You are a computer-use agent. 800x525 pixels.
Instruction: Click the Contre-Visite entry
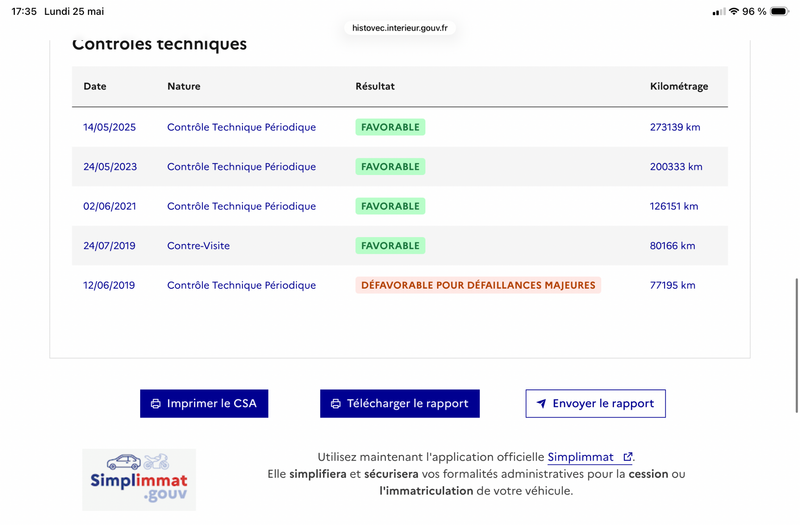click(198, 246)
